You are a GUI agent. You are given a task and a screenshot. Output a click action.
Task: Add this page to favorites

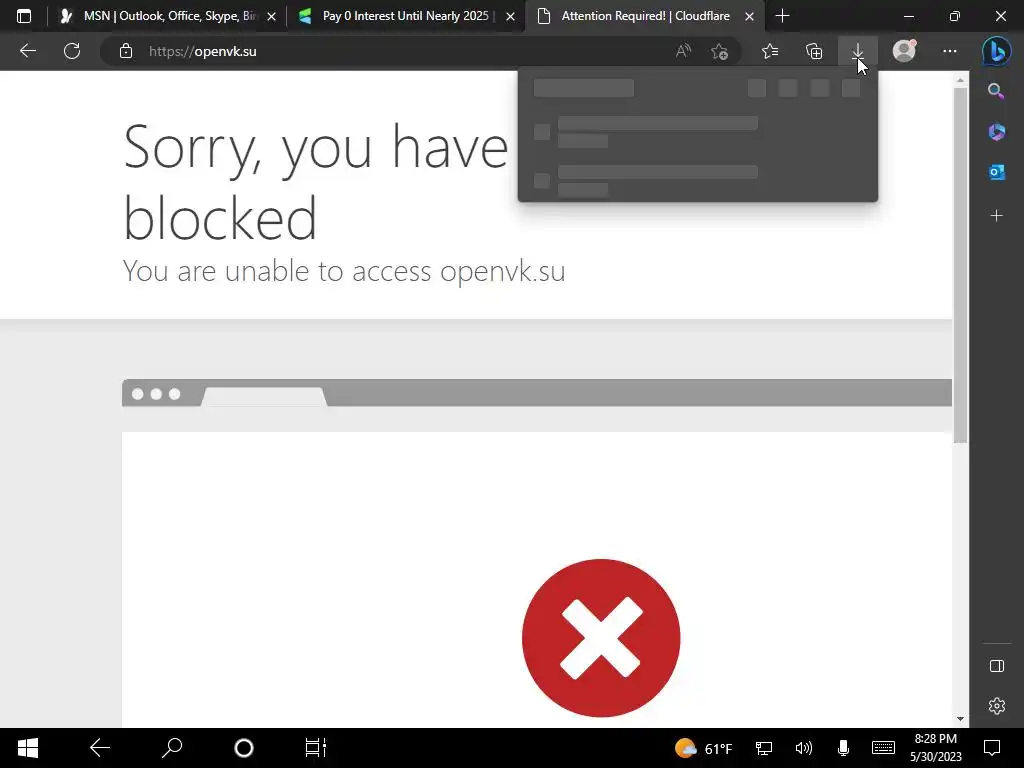(719, 52)
